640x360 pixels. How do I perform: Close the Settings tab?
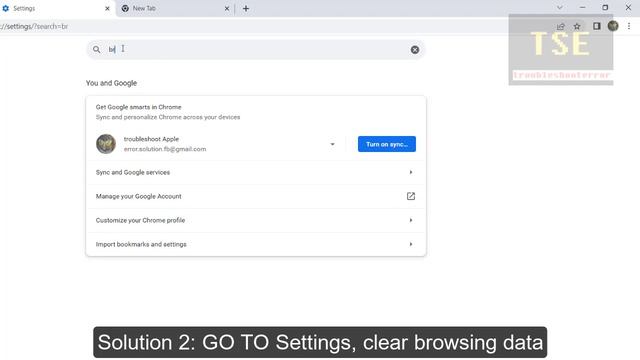[107, 8]
